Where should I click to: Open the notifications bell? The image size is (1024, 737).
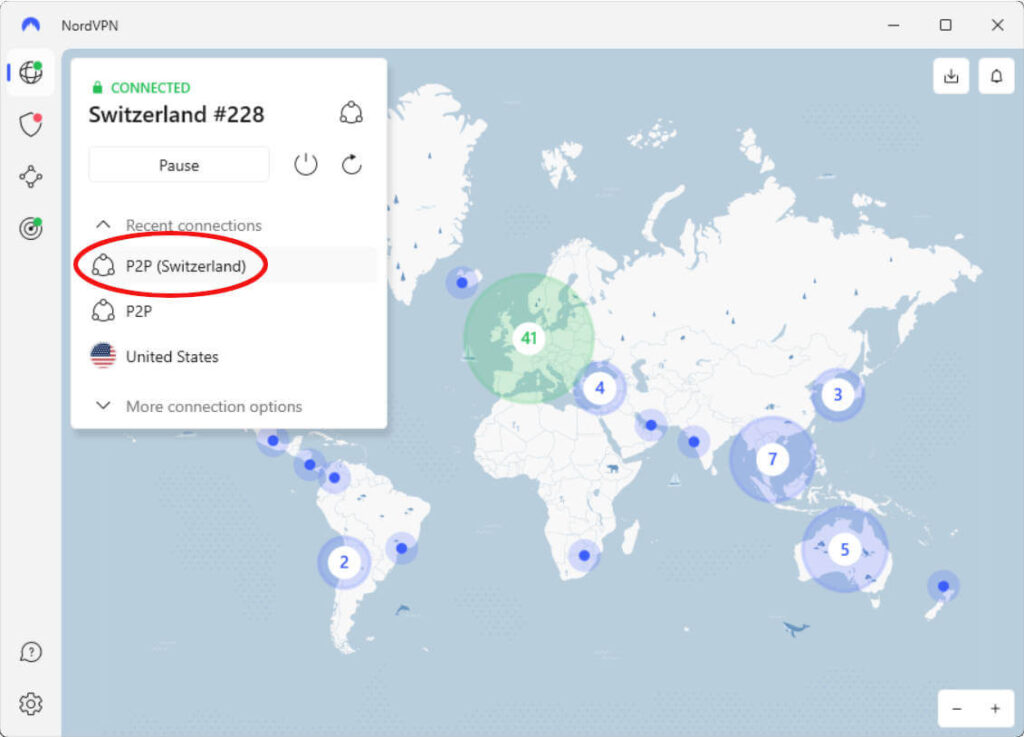(x=996, y=76)
